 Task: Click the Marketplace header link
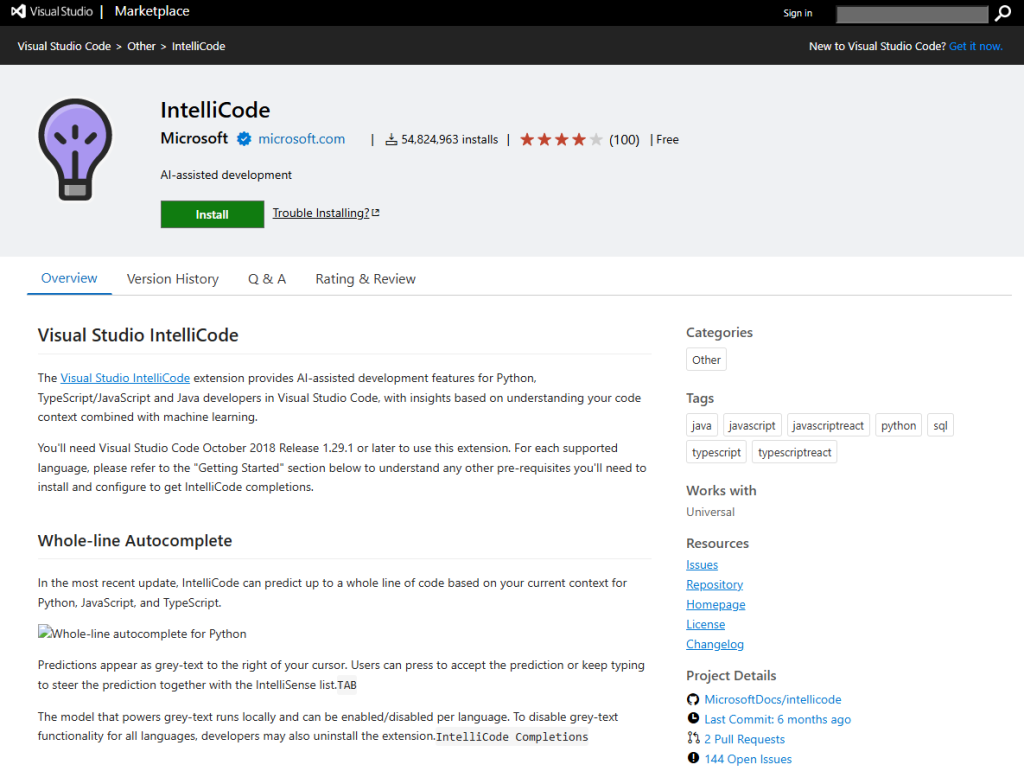152,11
